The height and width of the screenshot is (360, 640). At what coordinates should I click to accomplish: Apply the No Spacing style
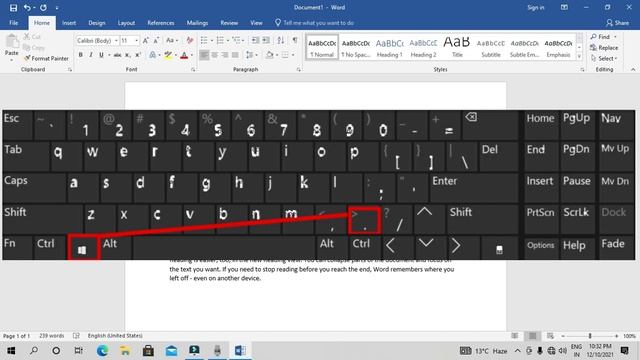(x=356, y=47)
